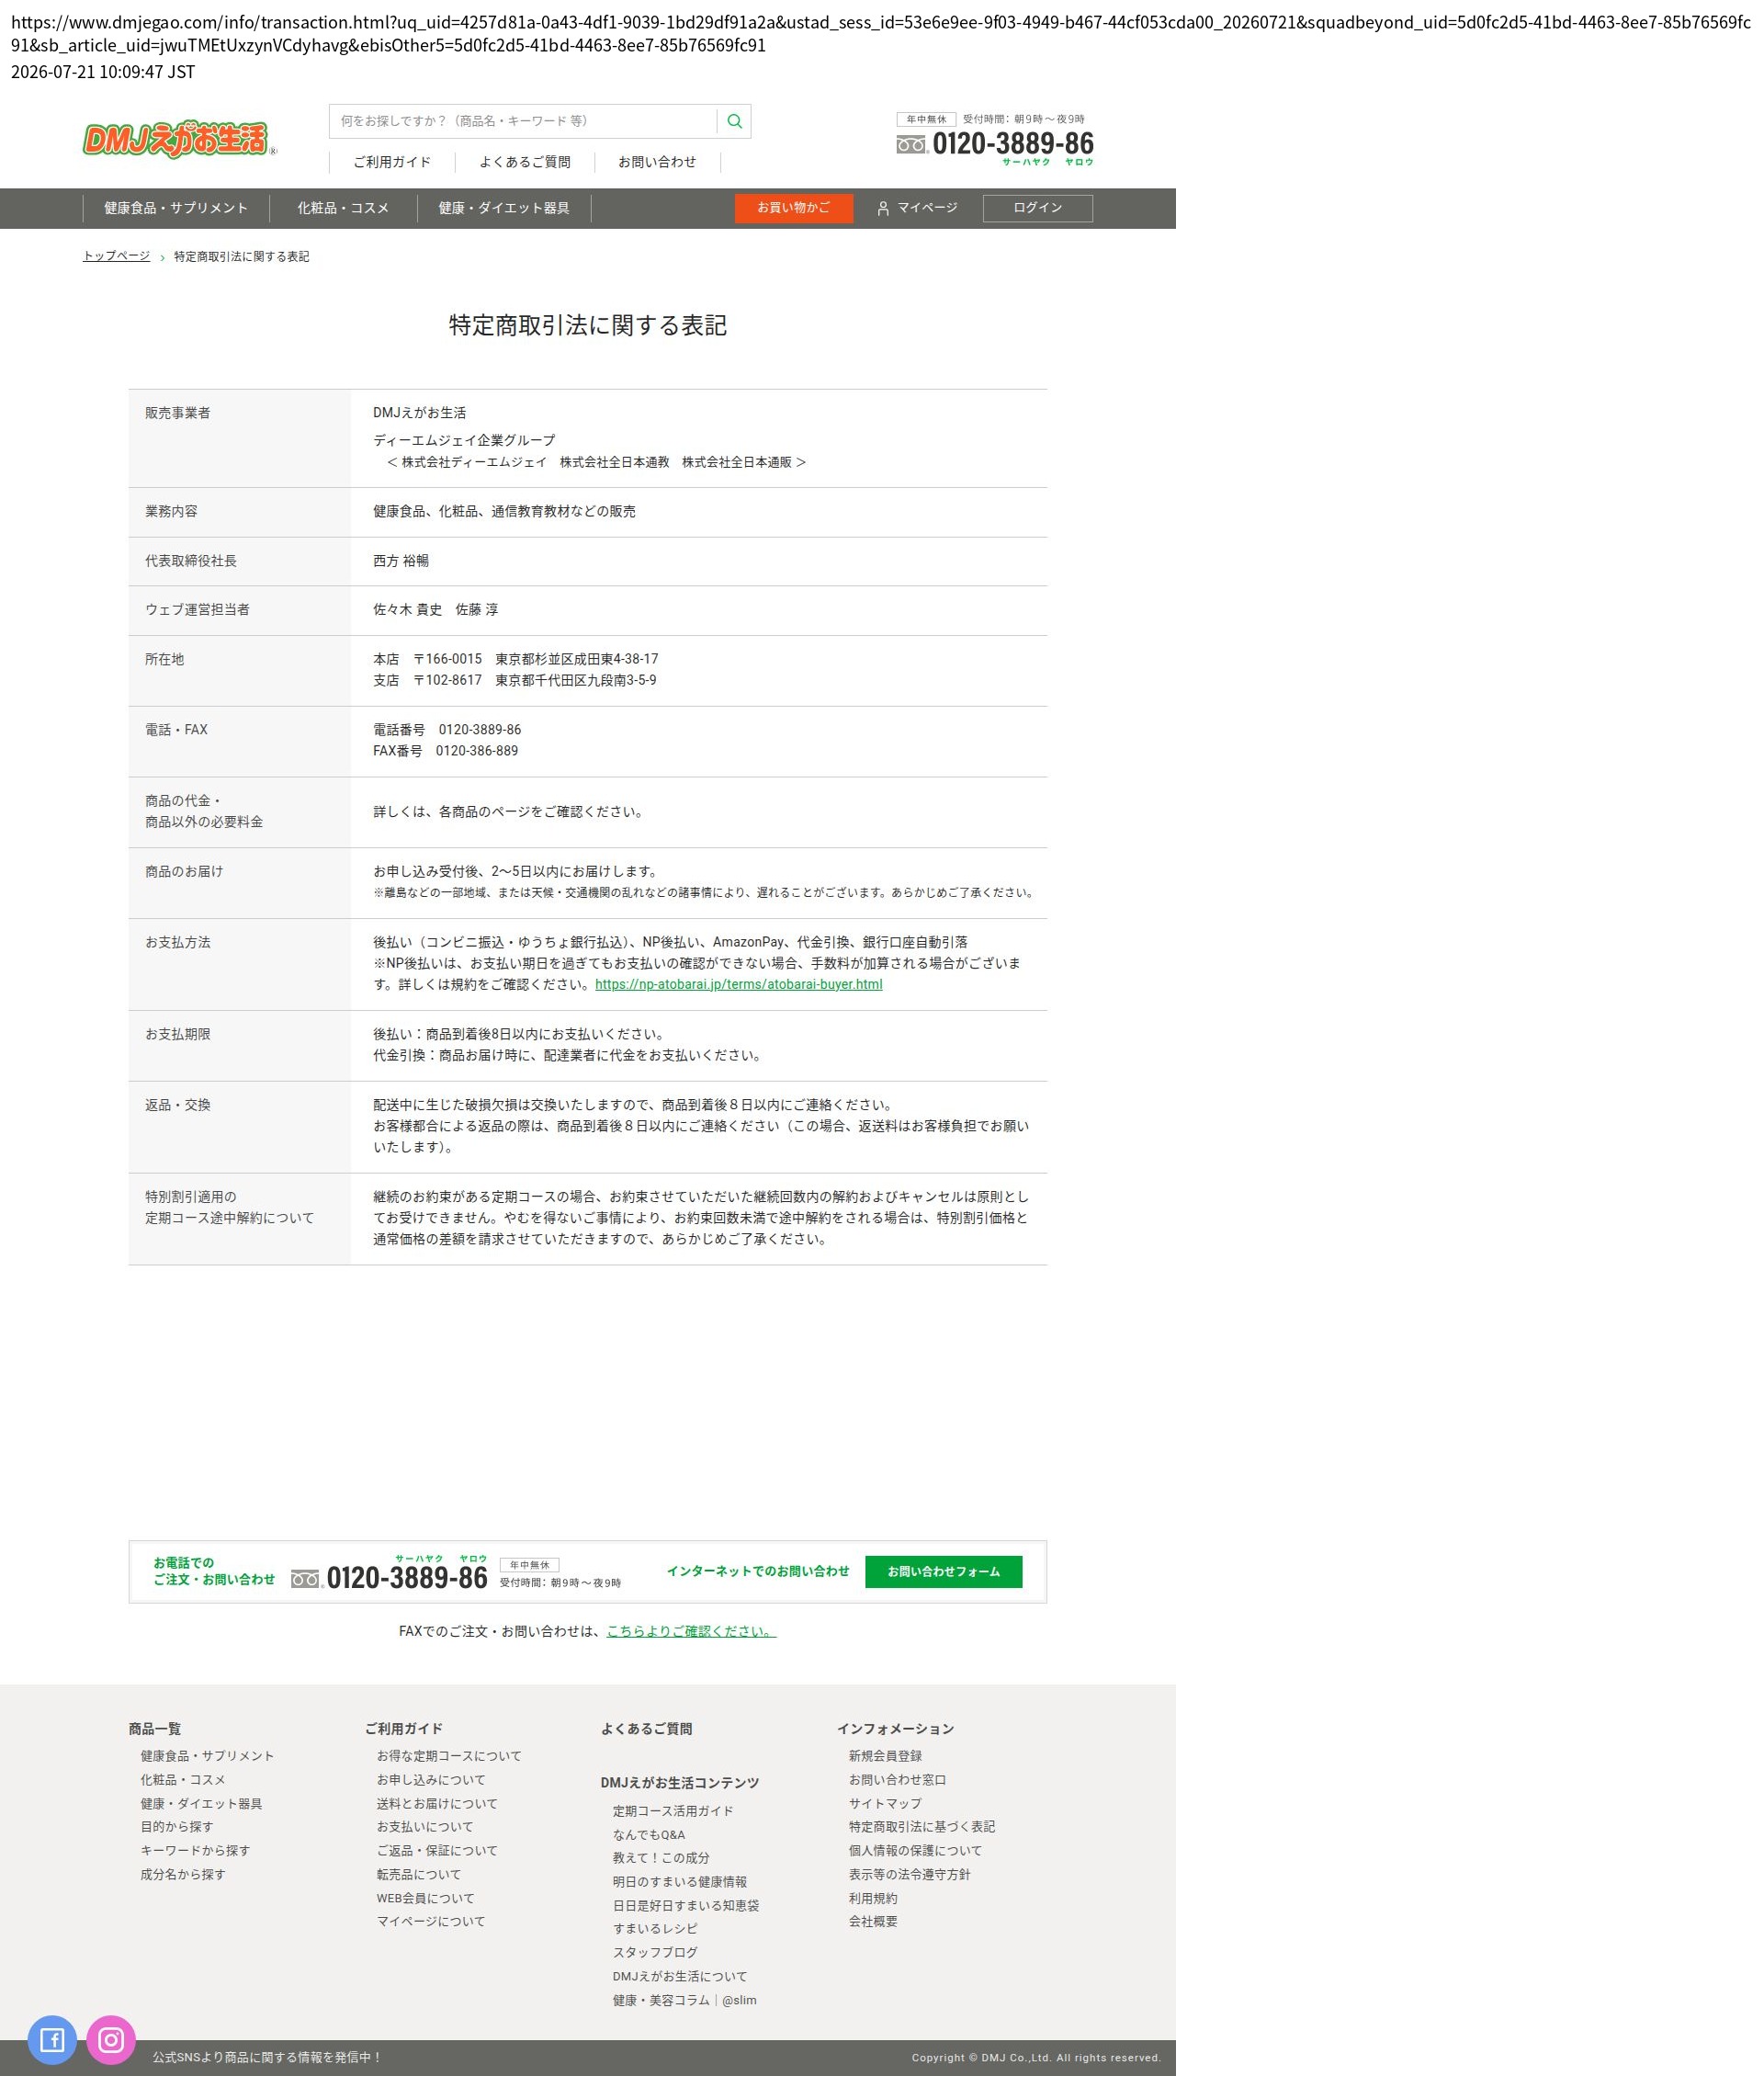
Task: Click the お問い合わせフォーム green button
Action: (x=944, y=1571)
